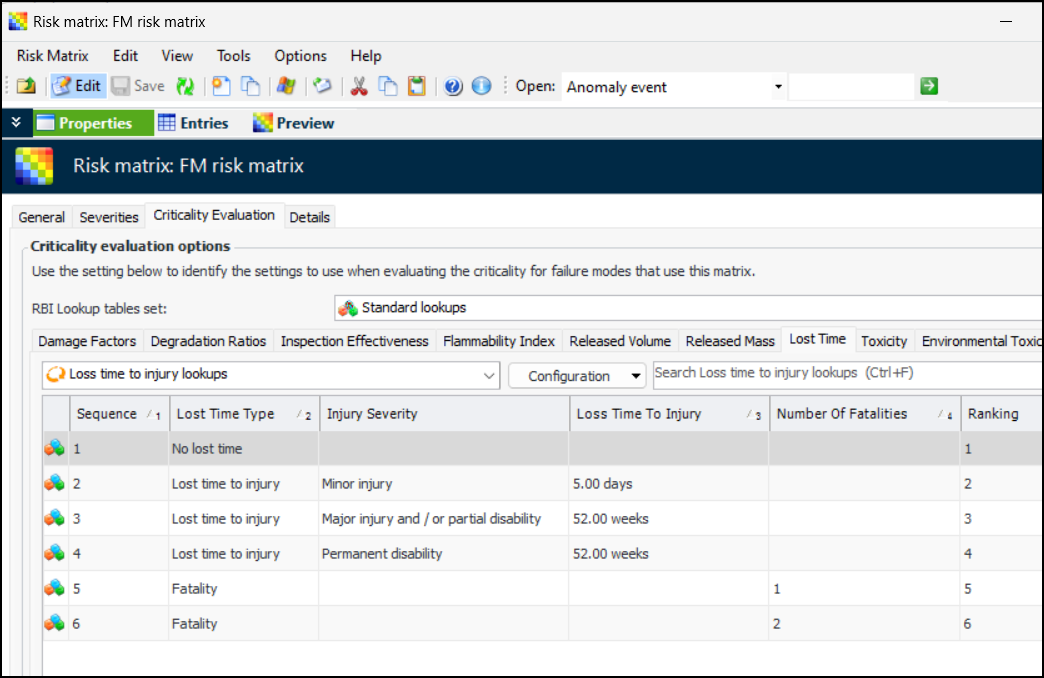The height and width of the screenshot is (678, 1044).
Task: Toggle Edit mode in the toolbar
Action: 77,86
